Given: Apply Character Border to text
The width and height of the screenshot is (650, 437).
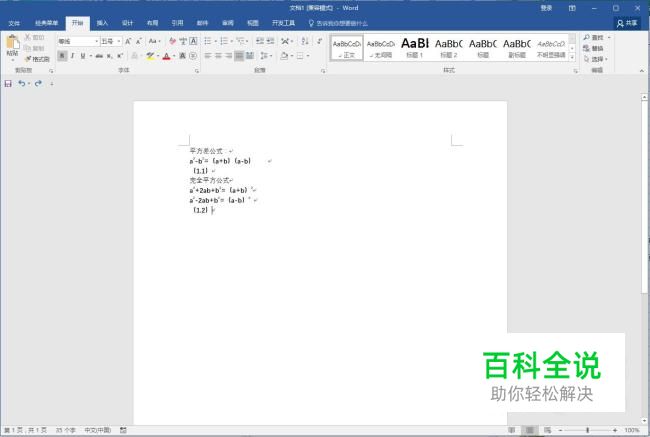Looking at the screenshot, I should click(x=193, y=41).
